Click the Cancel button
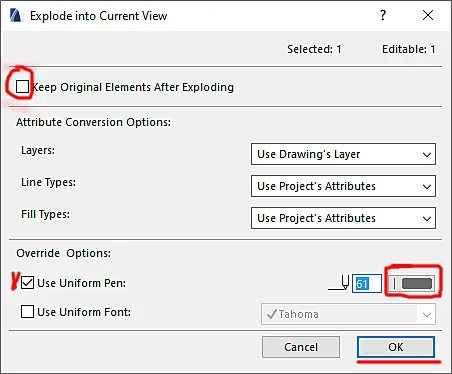Screen dimensions: 452x374 tap(301, 347)
